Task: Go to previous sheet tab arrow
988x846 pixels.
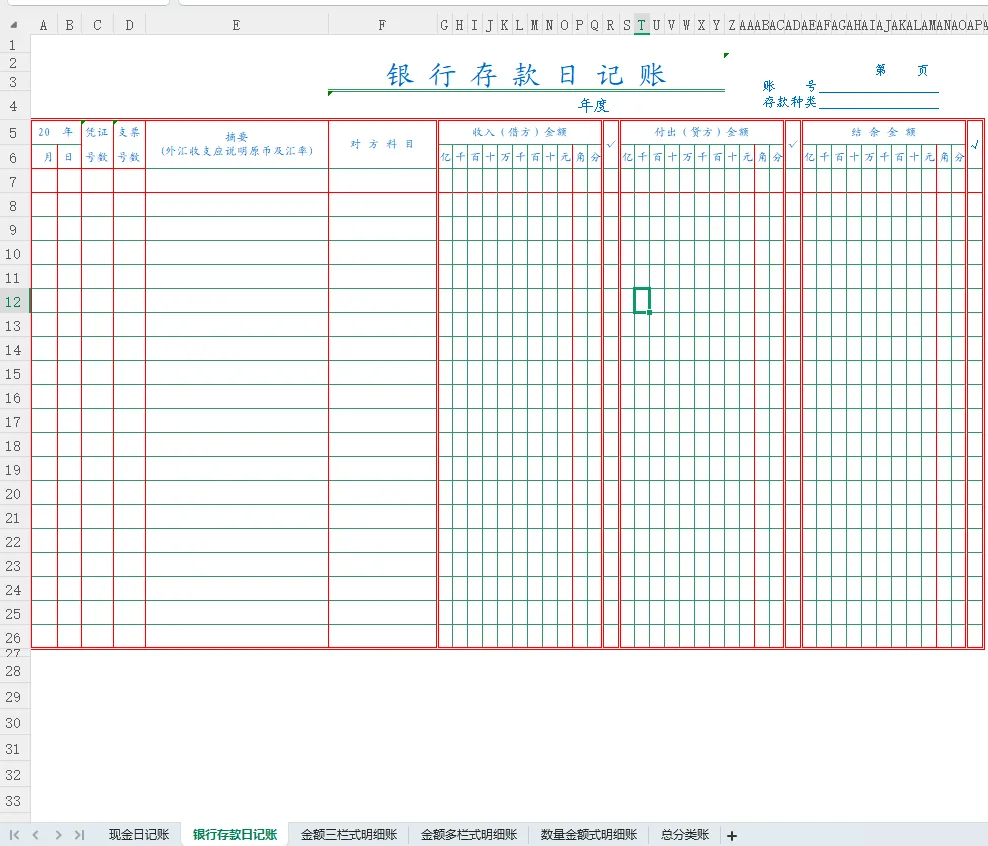Action: [36, 835]
